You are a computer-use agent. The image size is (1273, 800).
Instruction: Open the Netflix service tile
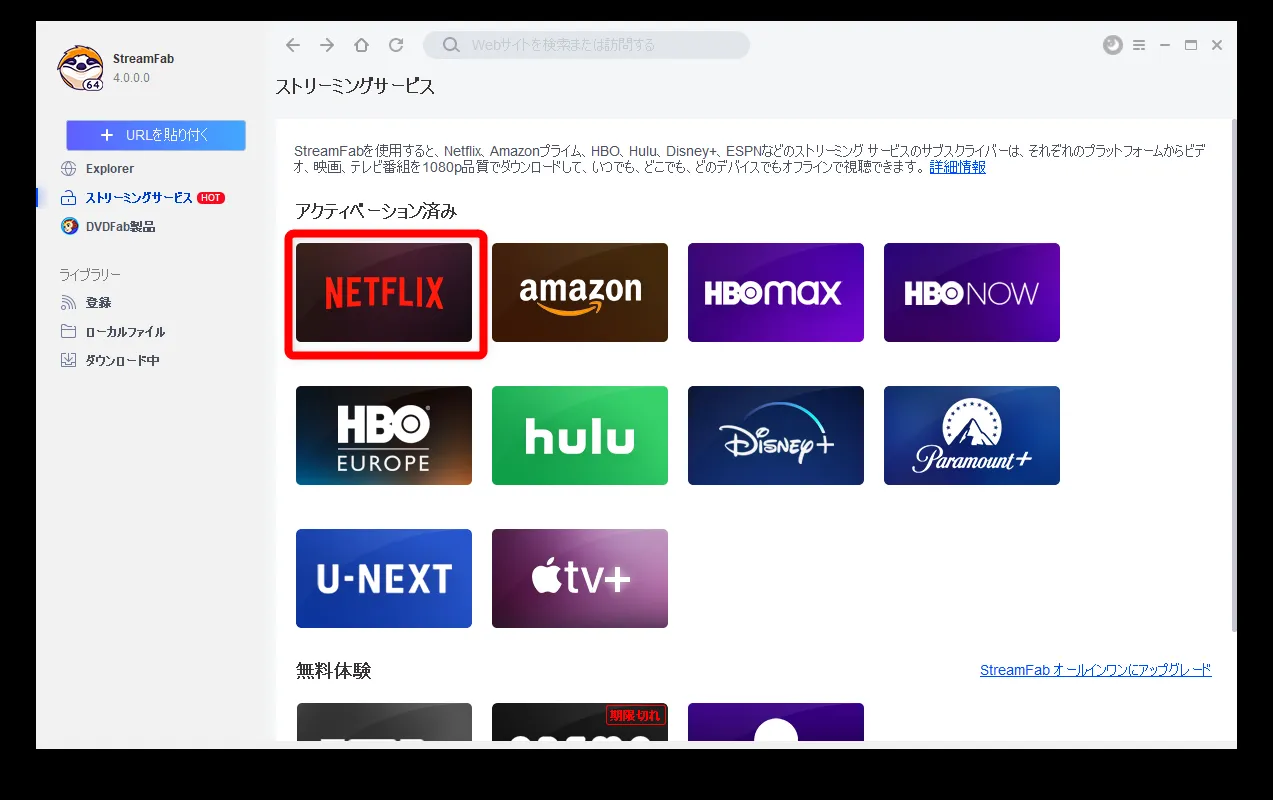[384, 292]
